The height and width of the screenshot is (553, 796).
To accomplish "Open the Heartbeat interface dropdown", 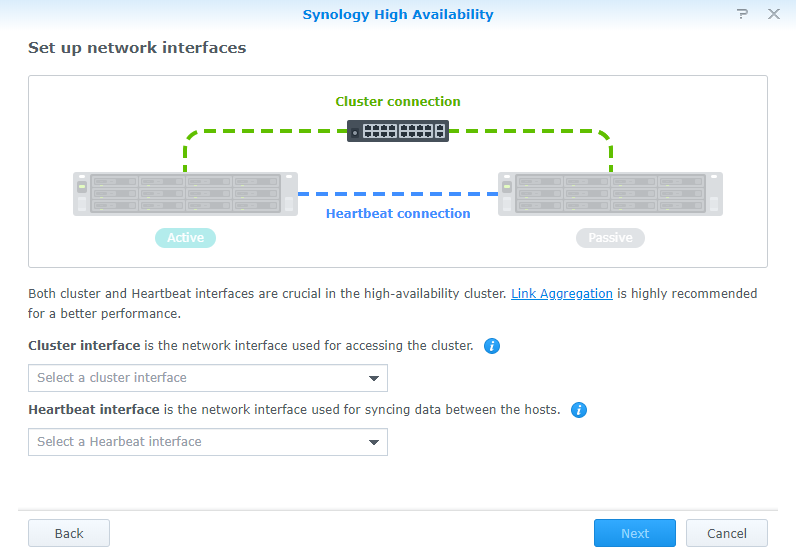I will 208,442.
